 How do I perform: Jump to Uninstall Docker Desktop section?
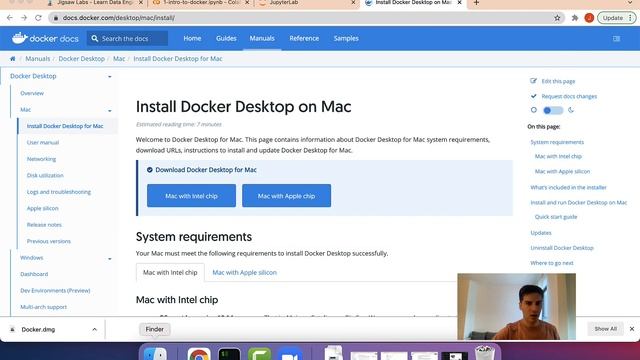[x=562, y=248]
